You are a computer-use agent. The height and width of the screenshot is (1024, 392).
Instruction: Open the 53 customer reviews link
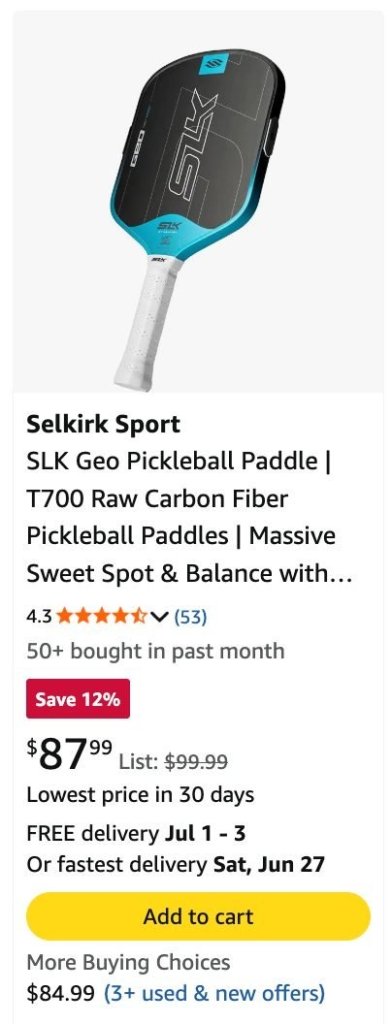click(x=190, y=616)
